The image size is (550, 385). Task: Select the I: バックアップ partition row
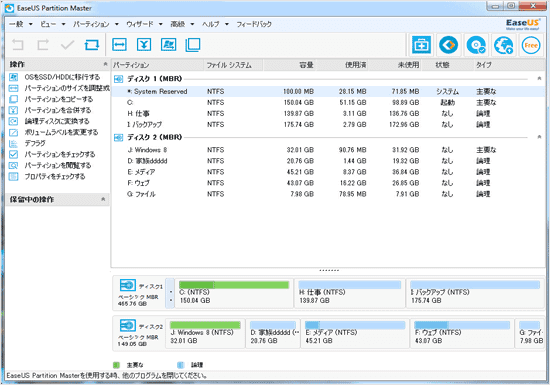coord(328,124)
